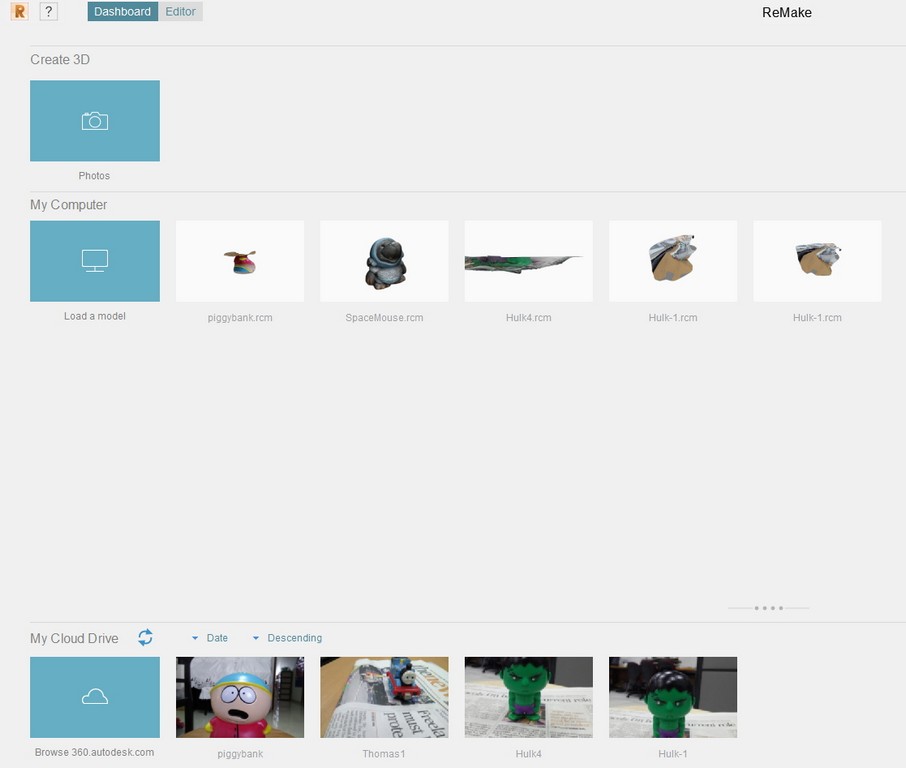Click the Photos camera tile
Image resolution: width=906 pixels, height=768 pixels.
(x=95, y=121)
